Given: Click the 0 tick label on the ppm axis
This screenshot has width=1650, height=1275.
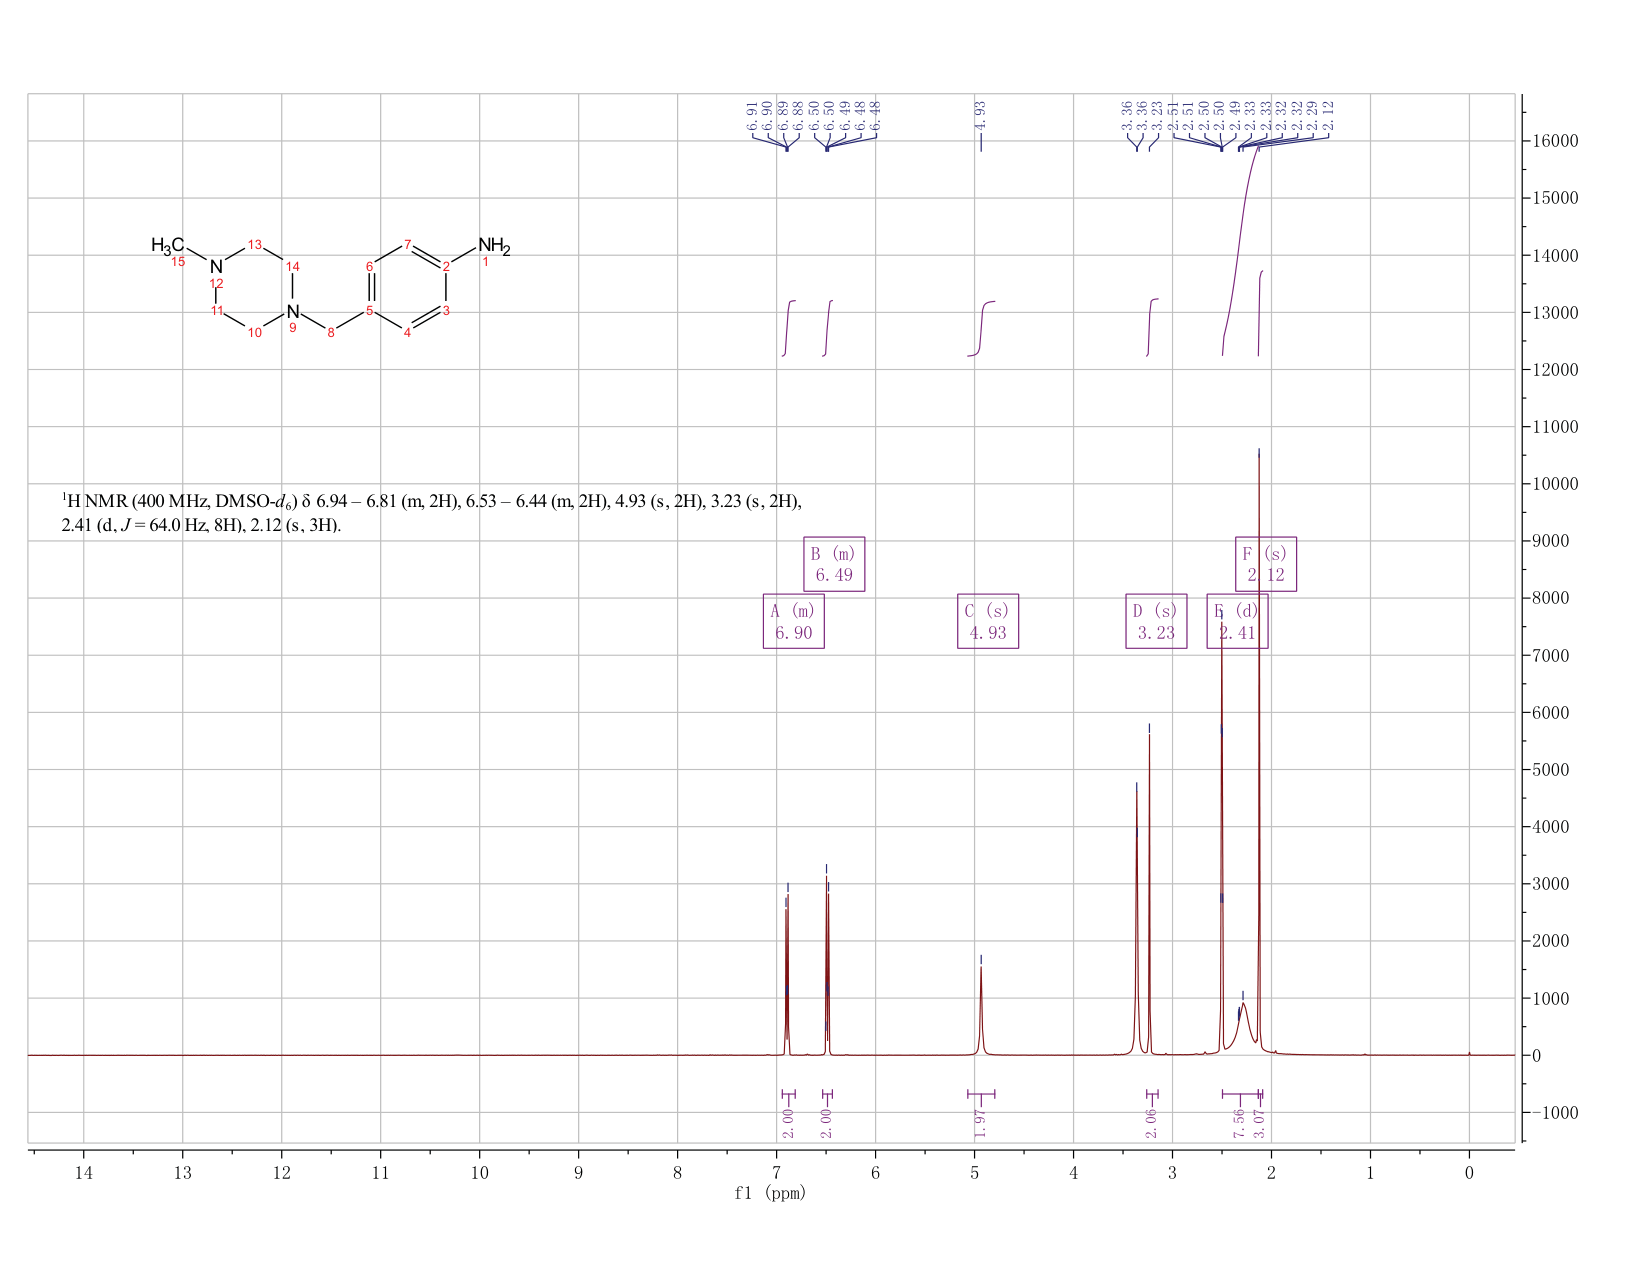Looking at the screenshot, I should 1469,1172.
